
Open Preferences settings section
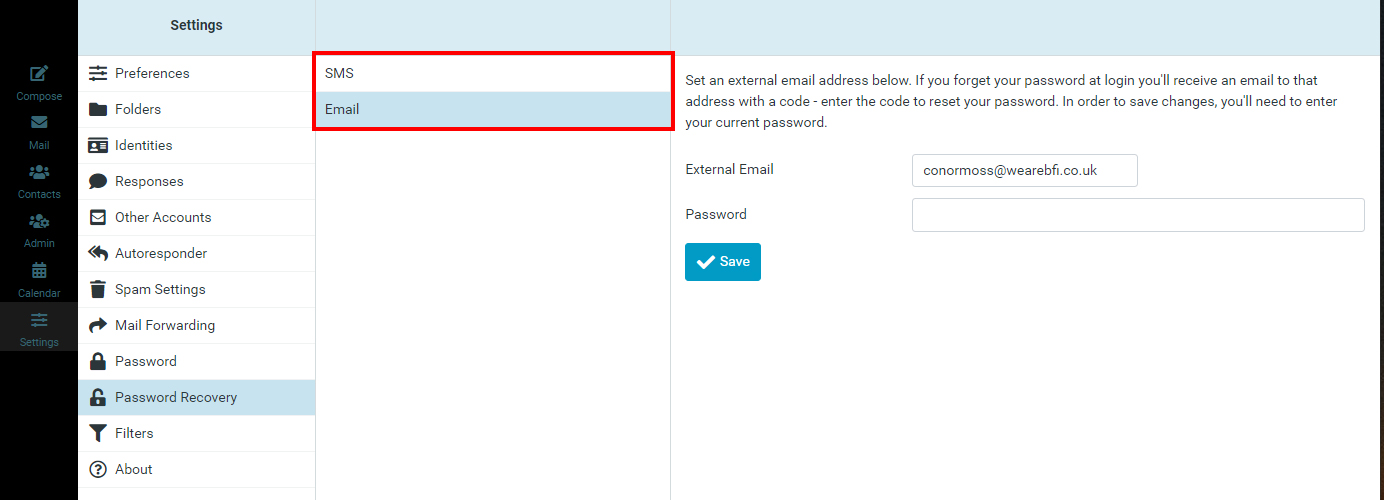point(152,73)
